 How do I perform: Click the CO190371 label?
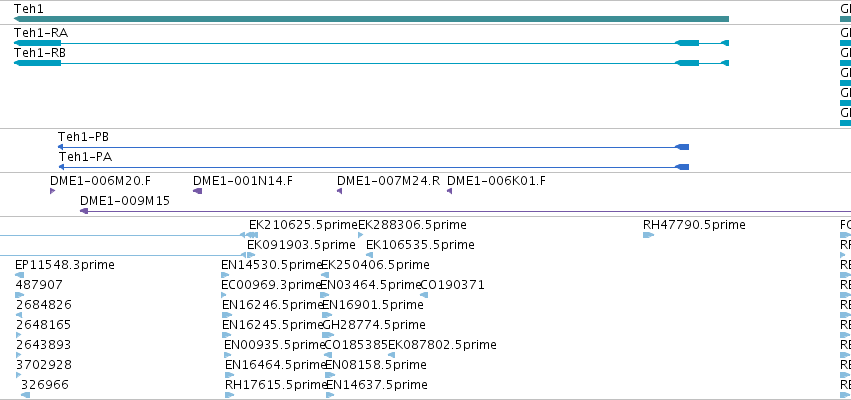coord(453,285)
